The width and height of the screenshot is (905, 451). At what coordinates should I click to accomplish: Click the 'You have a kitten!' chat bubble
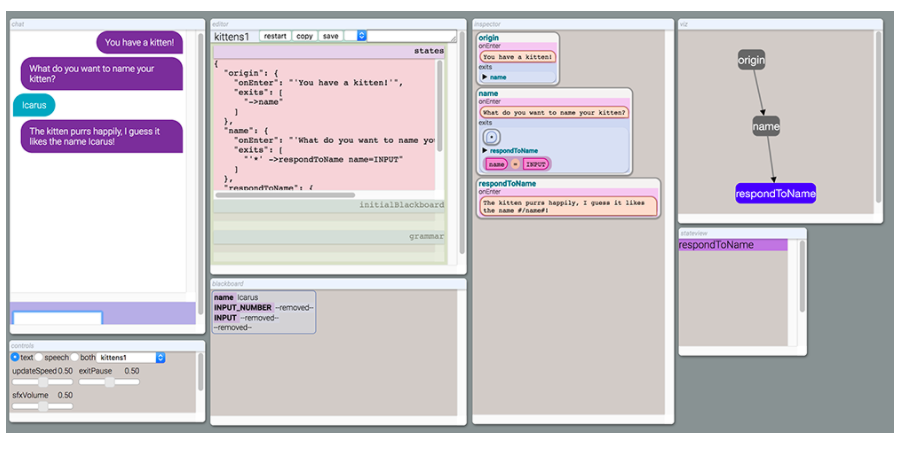click(140, 42)
